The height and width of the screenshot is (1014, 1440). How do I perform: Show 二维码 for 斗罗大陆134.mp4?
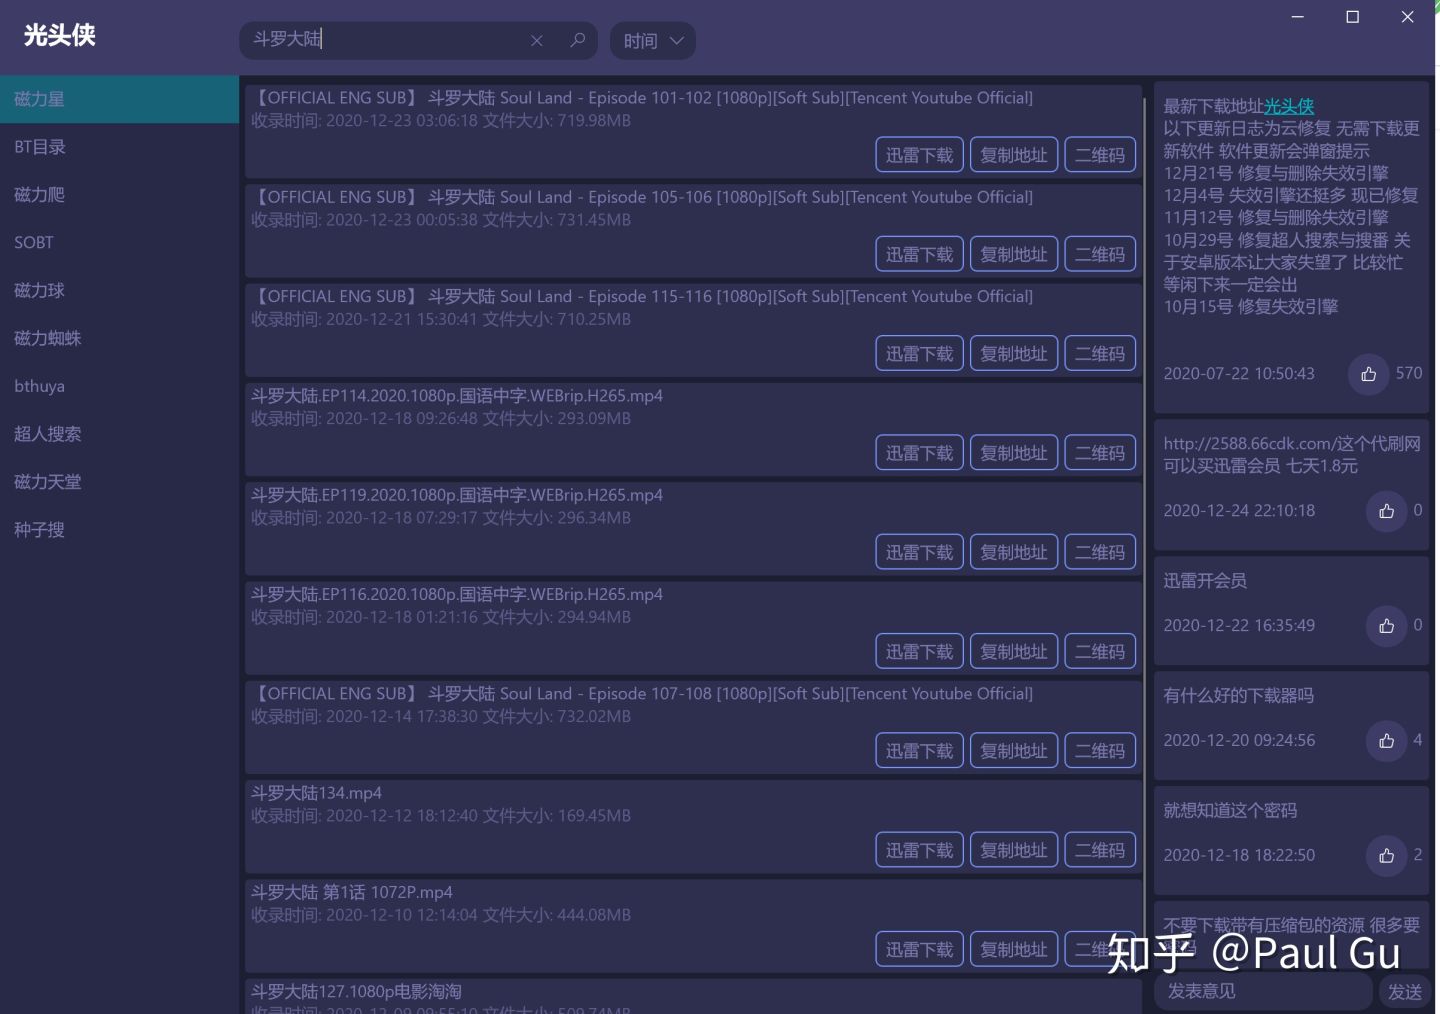point(1099,850)
